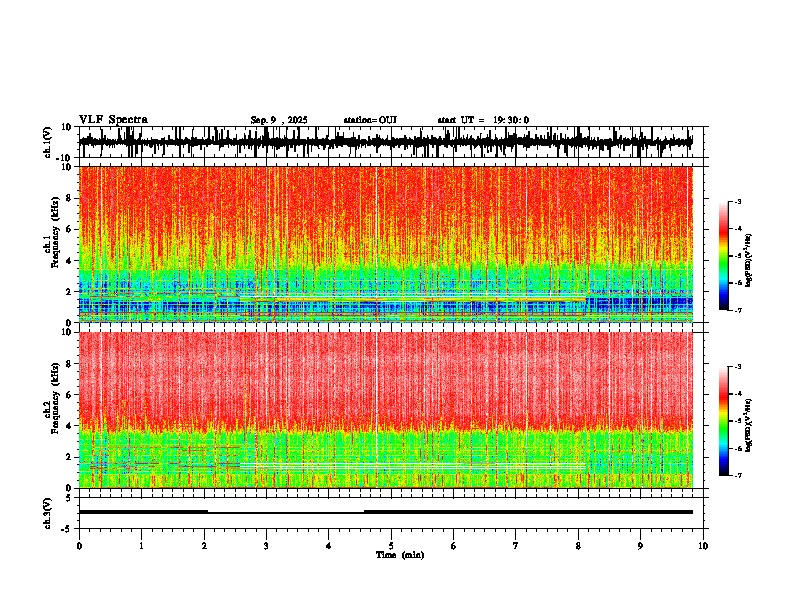The height and width of the screenshot is (612, 792).
Task: Click the "0" tick on the time axis
Action: [x=79, y=546]
